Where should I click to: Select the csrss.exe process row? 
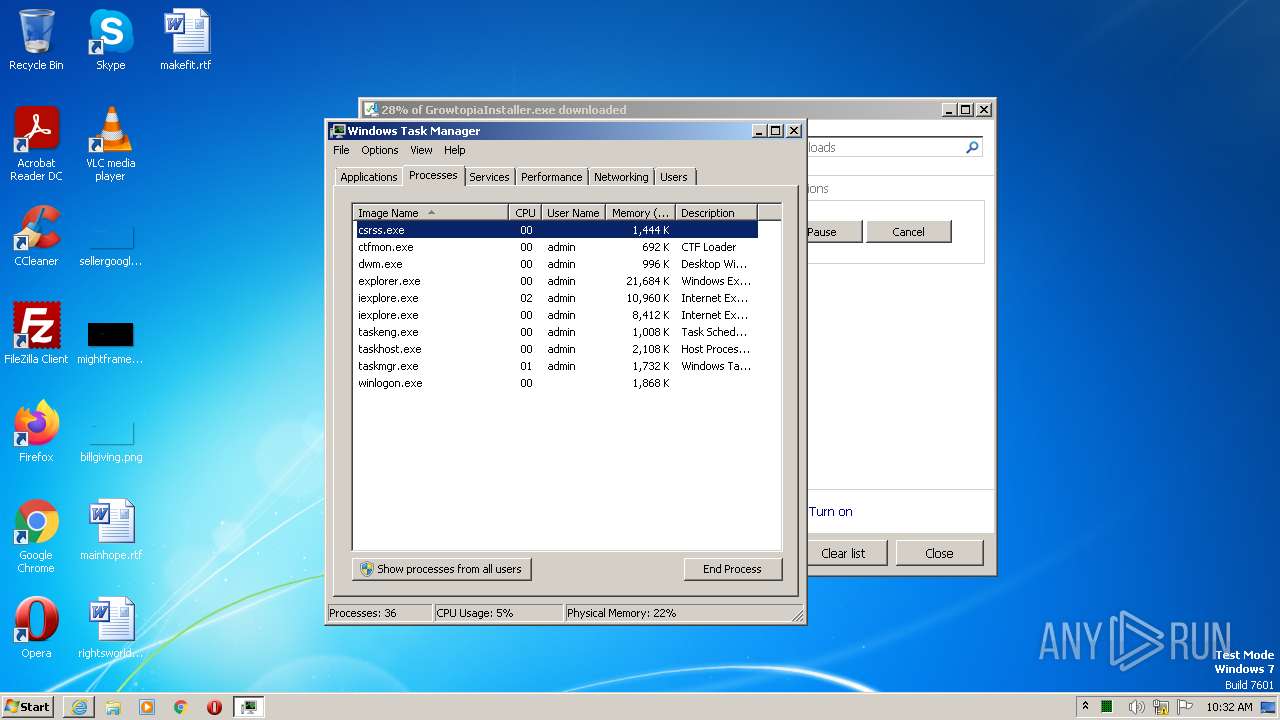pyautogui.click(x=555, y=230)
